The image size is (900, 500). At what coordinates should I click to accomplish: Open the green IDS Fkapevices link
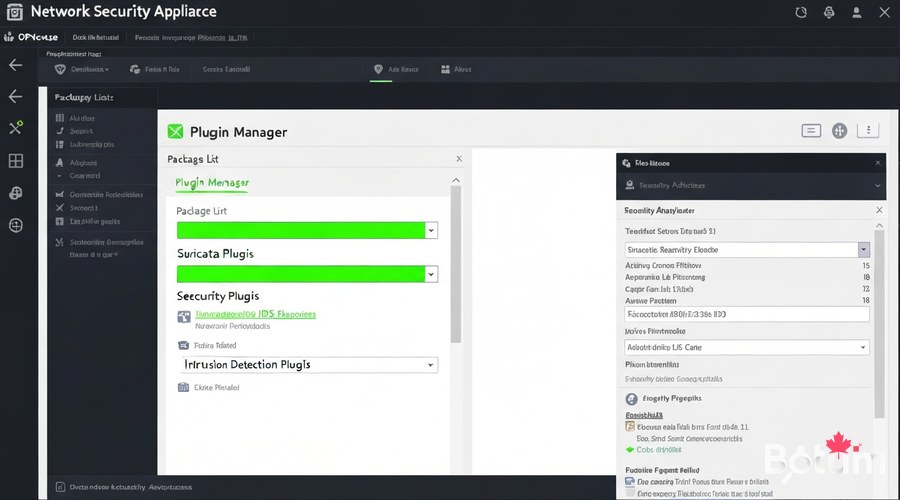coord(255,314)
